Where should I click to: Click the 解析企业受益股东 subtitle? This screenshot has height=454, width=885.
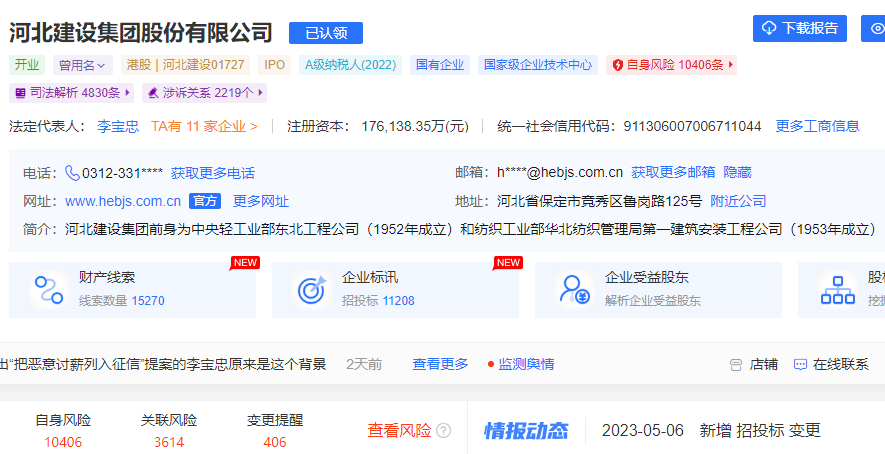(x=652, y=301)
